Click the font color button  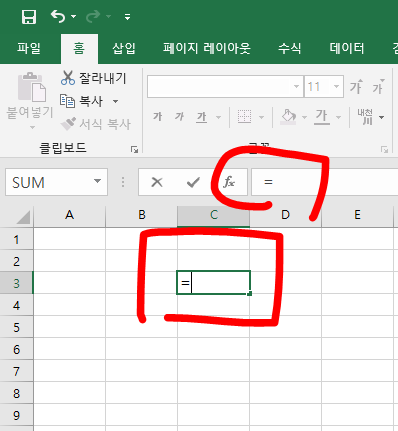322,117
